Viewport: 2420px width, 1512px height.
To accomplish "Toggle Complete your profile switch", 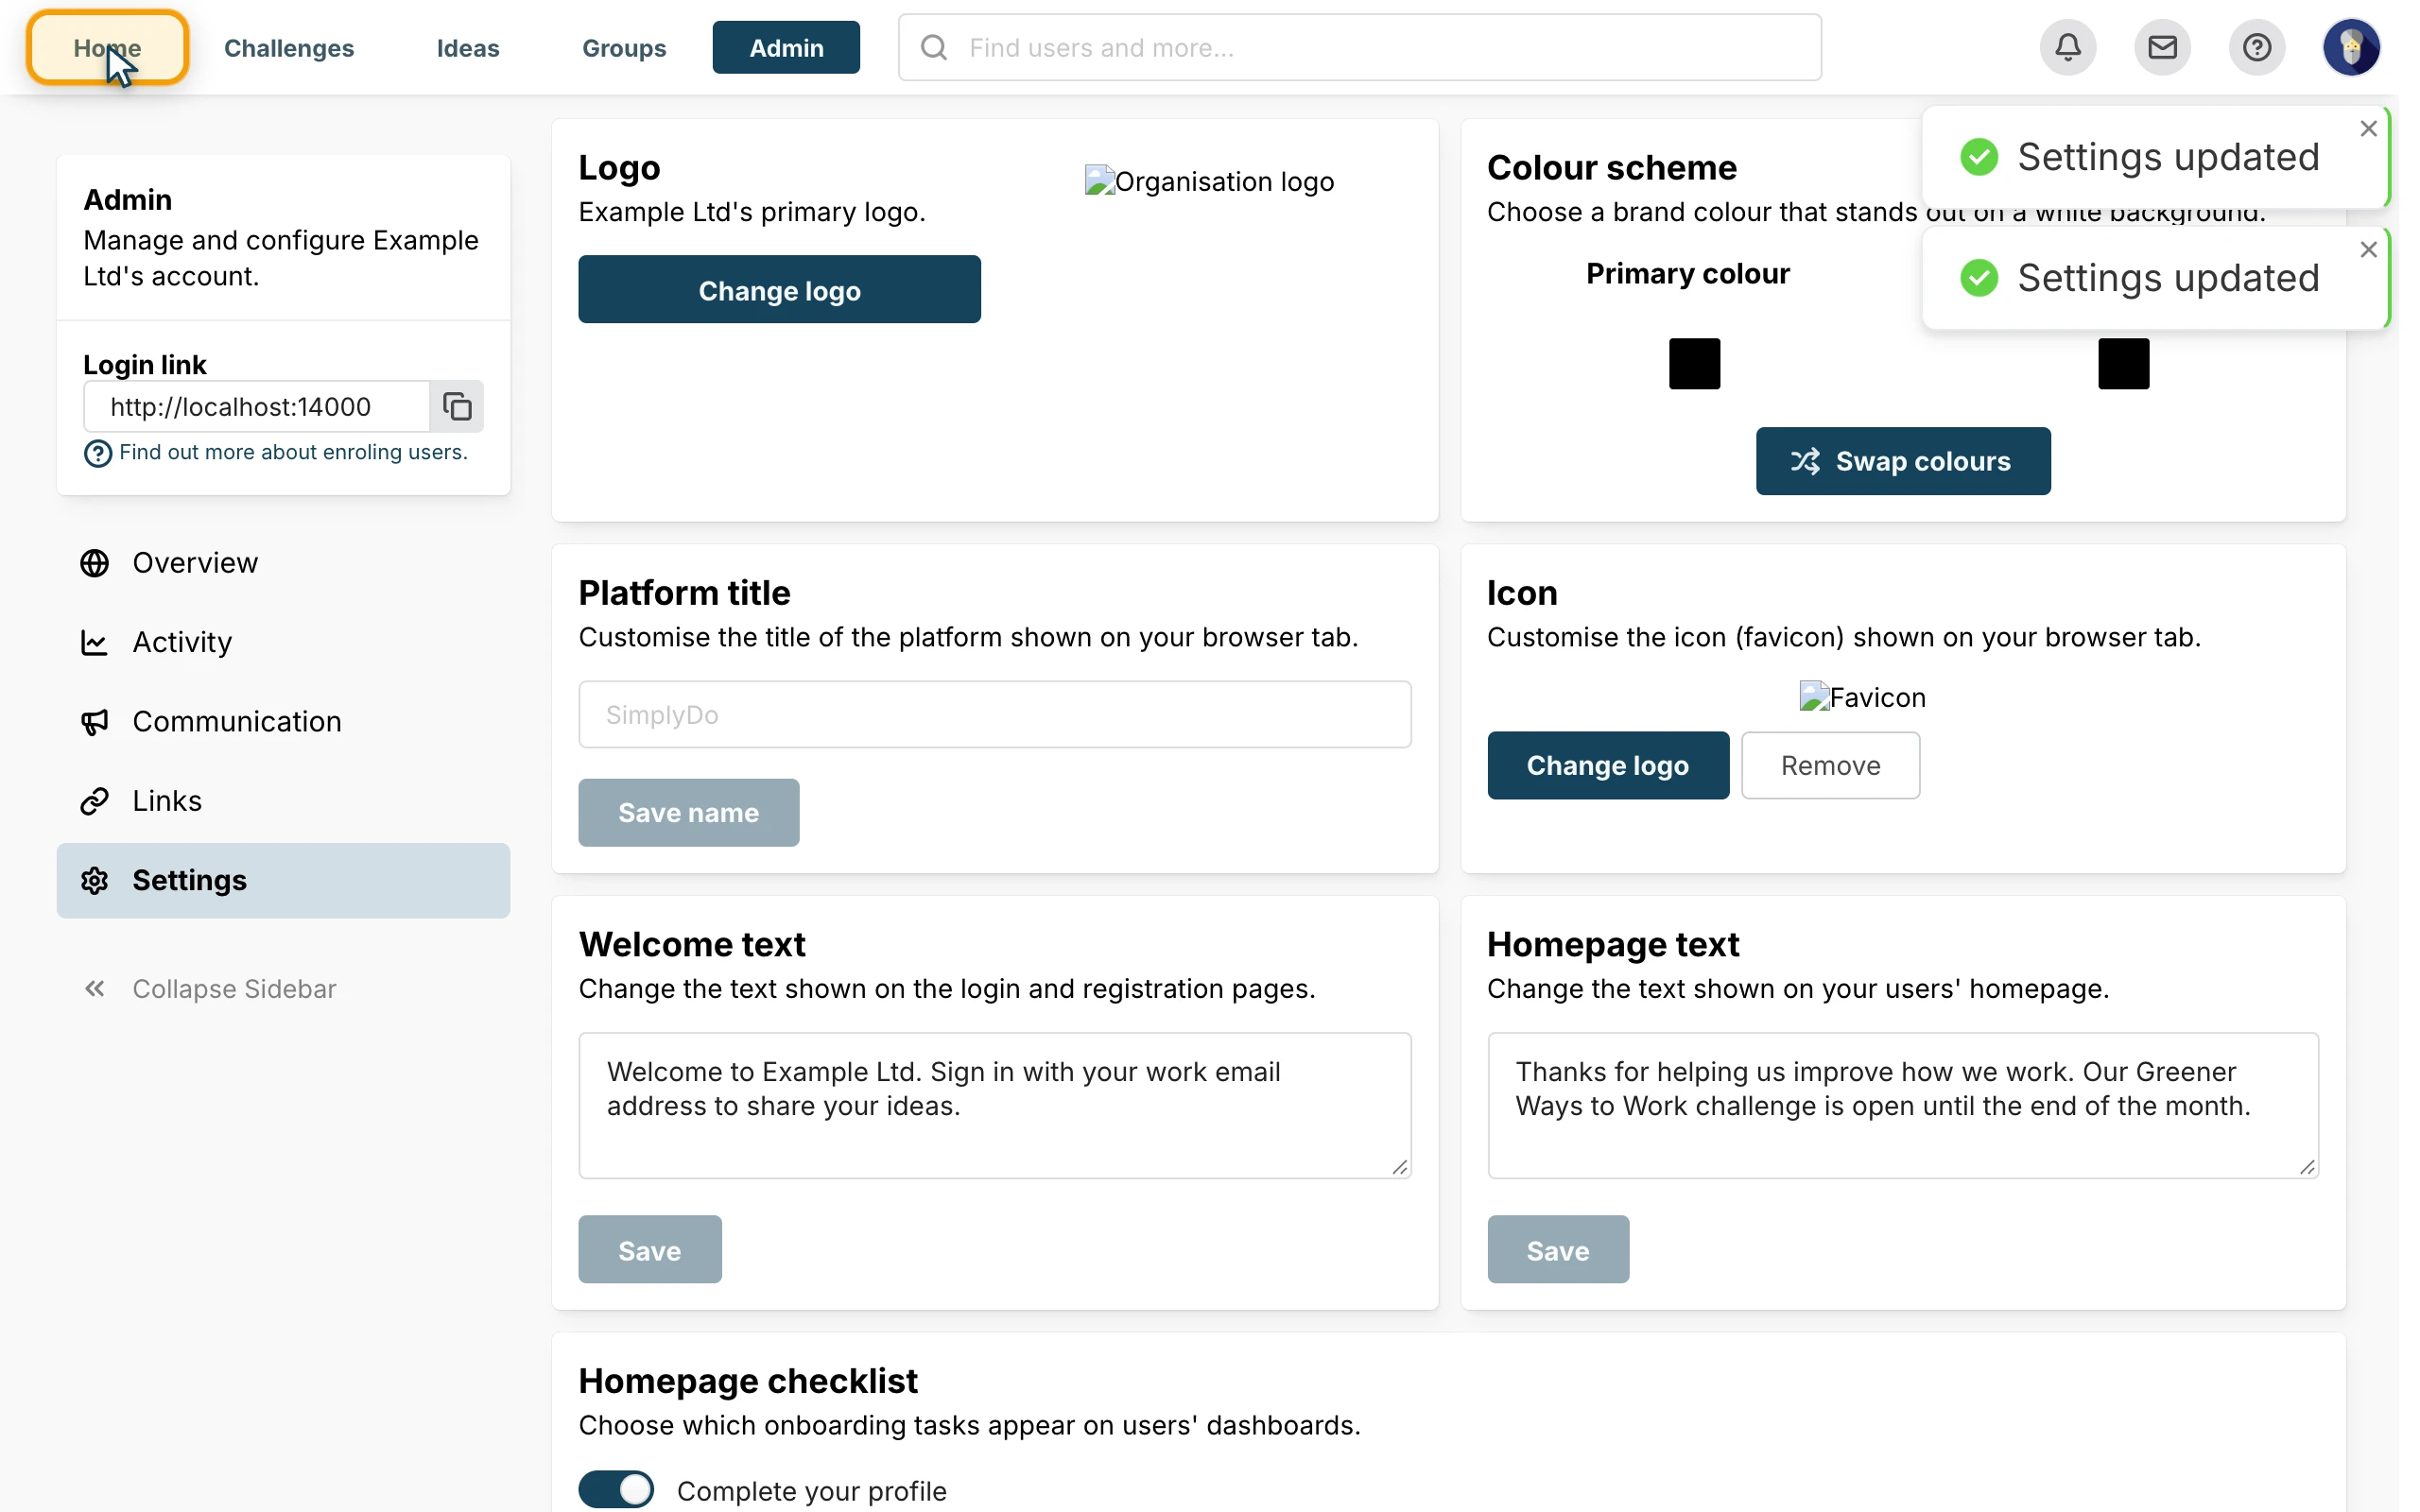I will (x=616, y=1489).
